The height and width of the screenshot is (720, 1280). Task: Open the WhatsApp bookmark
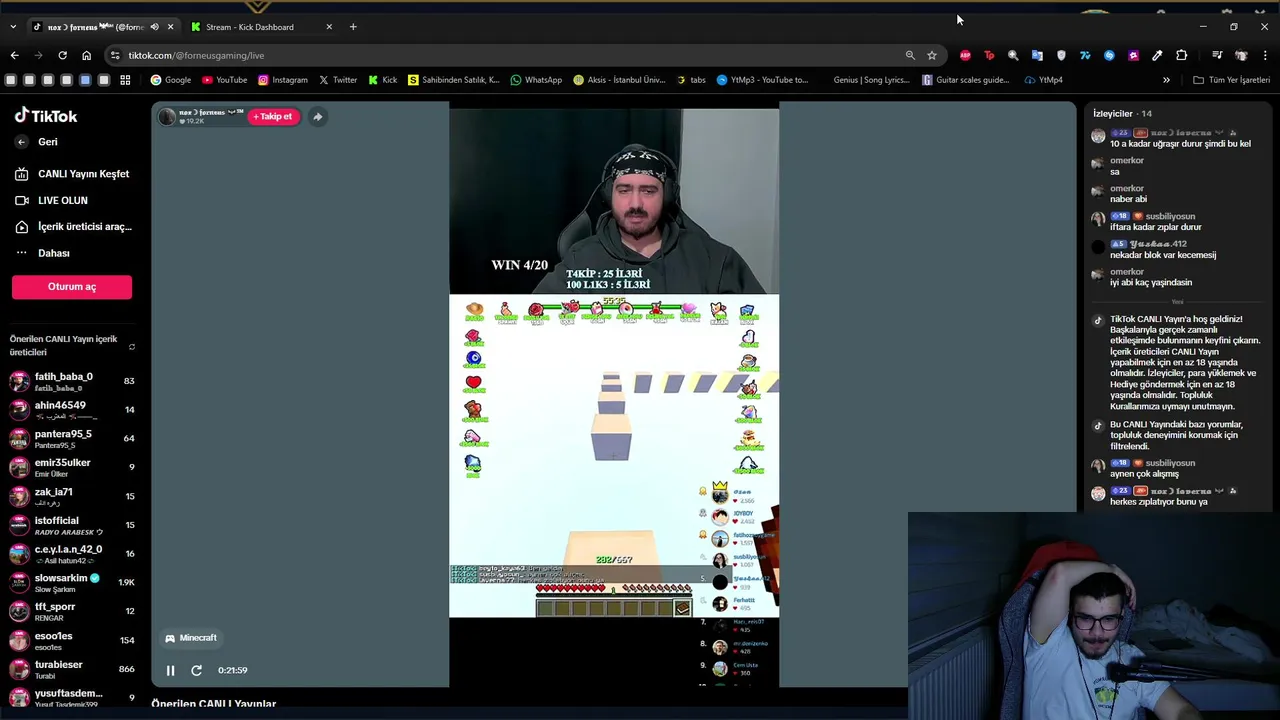pos(536,80)
